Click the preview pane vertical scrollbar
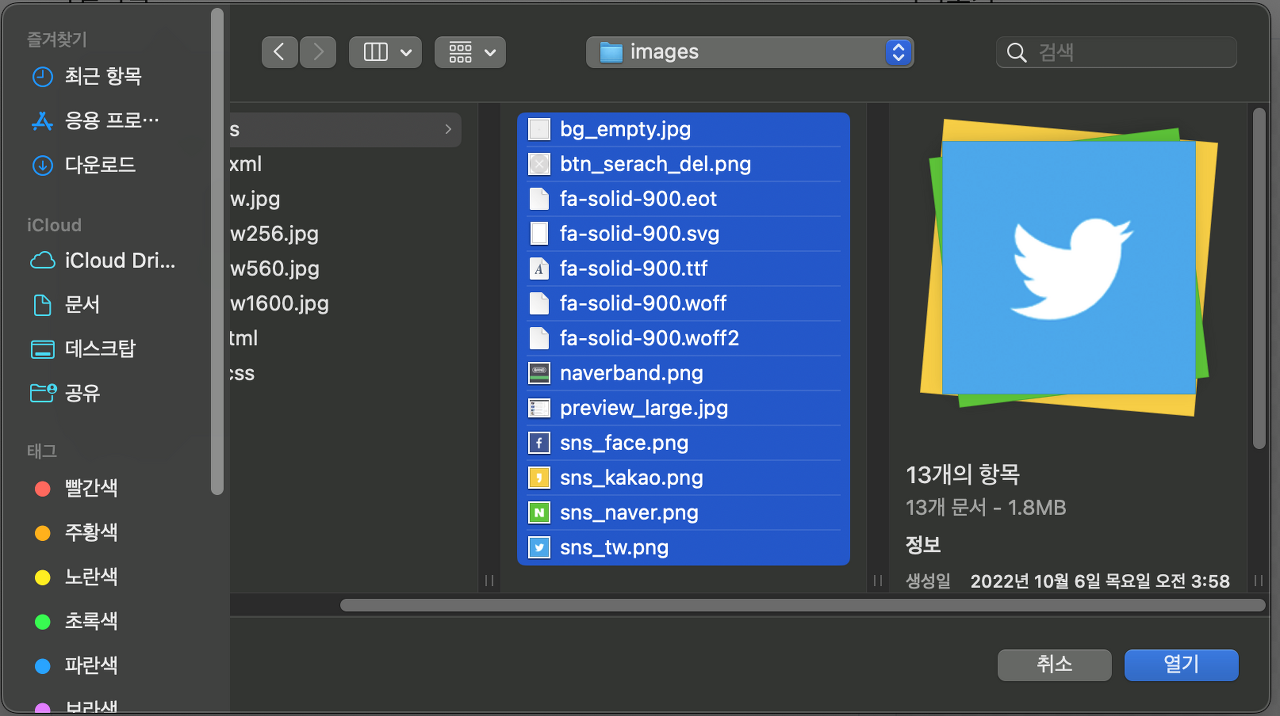The width and height of the screenshot is (1280, 716). tap(1258, 278)
